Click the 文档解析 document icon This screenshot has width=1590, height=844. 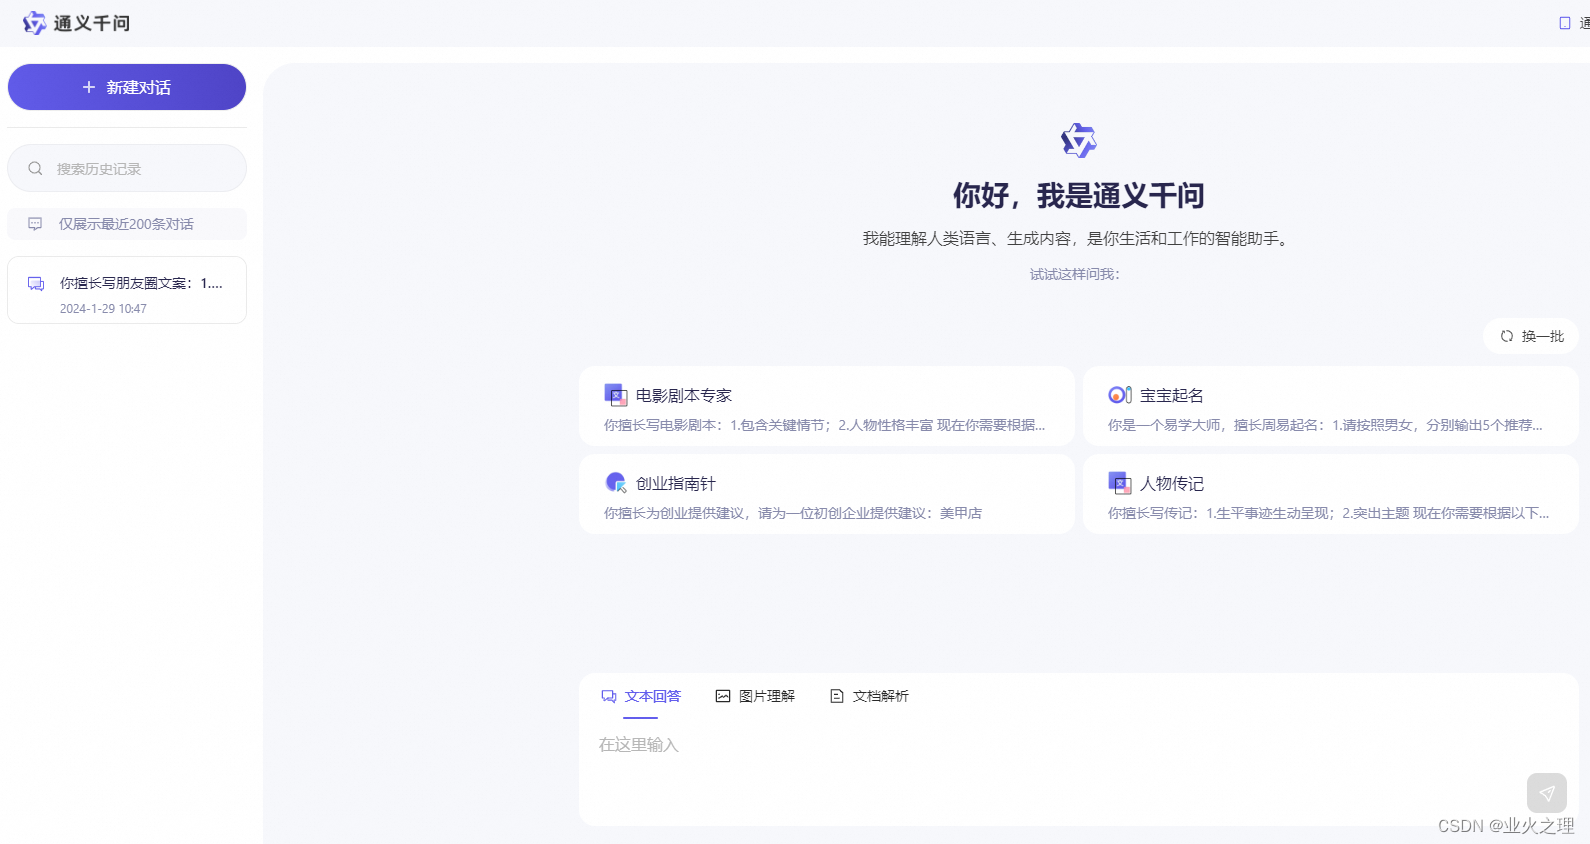click(837, 696)
